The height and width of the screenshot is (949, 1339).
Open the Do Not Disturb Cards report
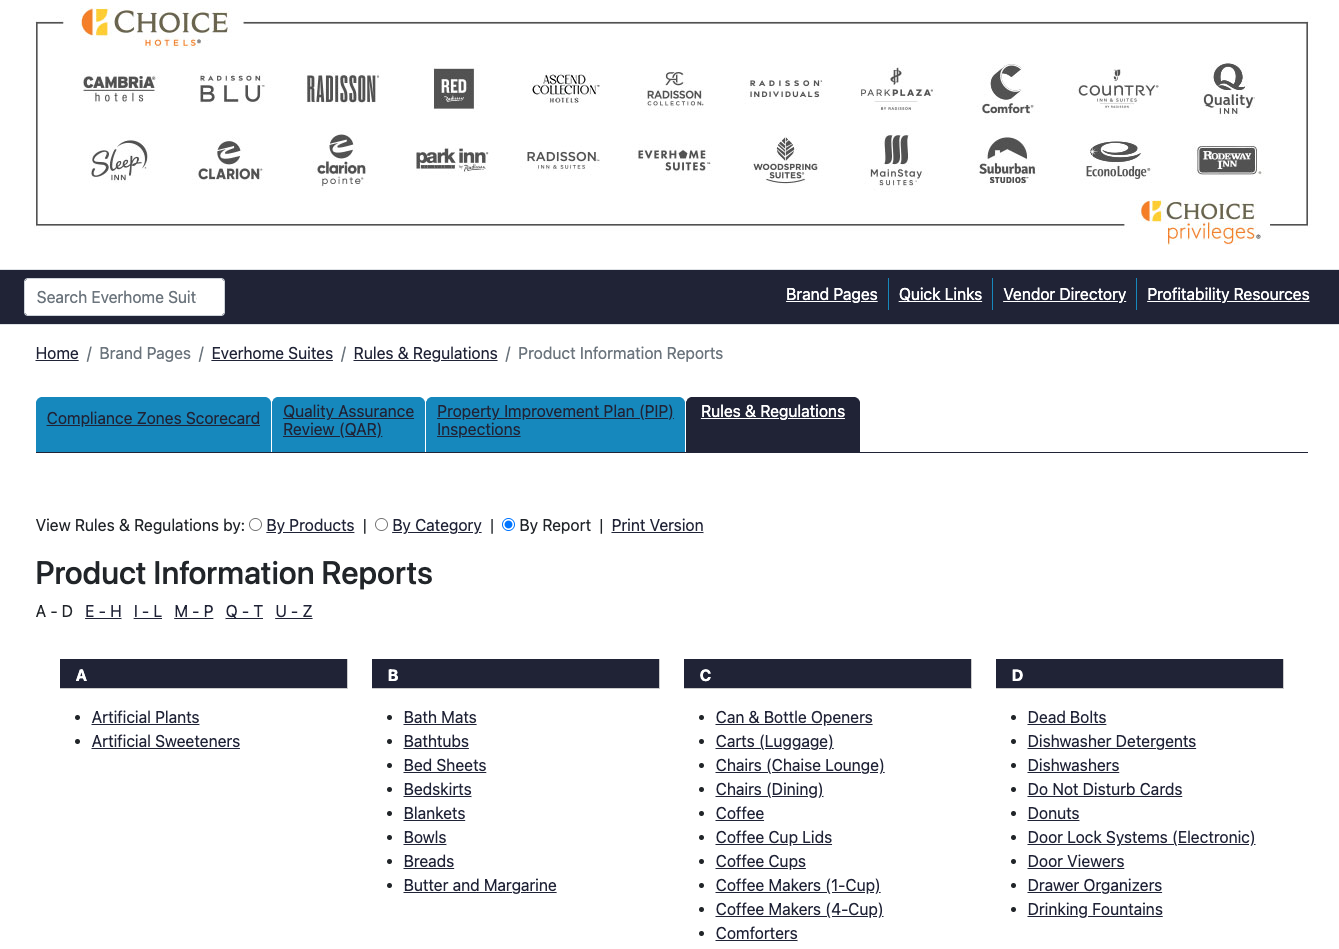click(x=1105, y=789)
